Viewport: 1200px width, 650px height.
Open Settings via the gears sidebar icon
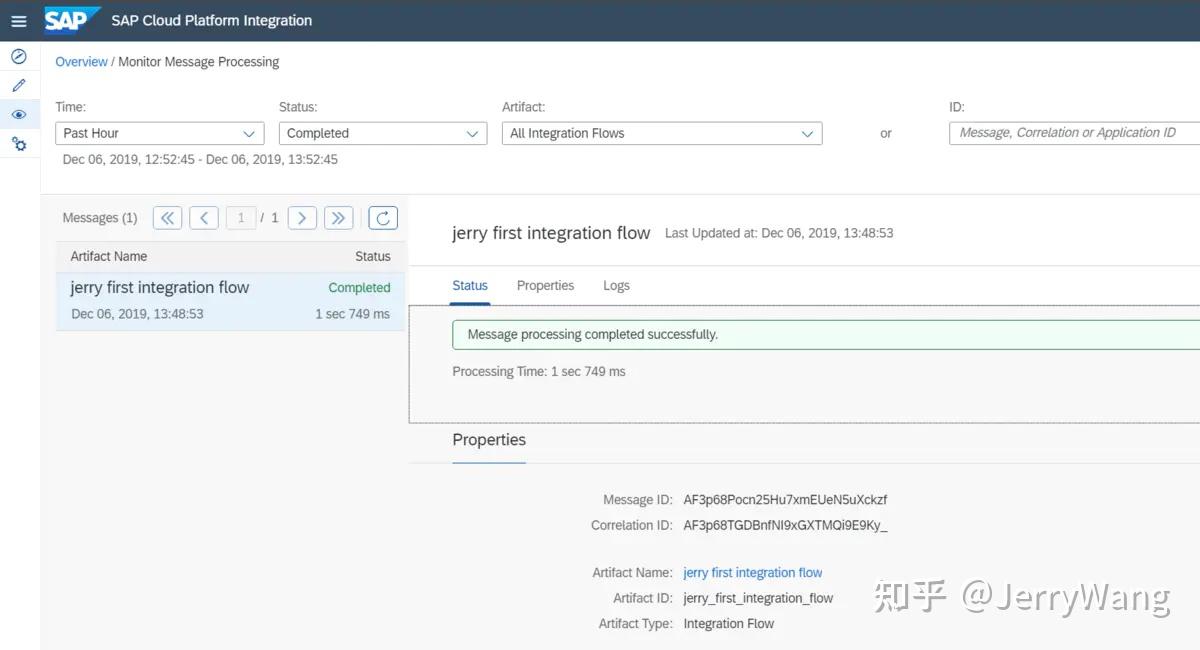18,143
